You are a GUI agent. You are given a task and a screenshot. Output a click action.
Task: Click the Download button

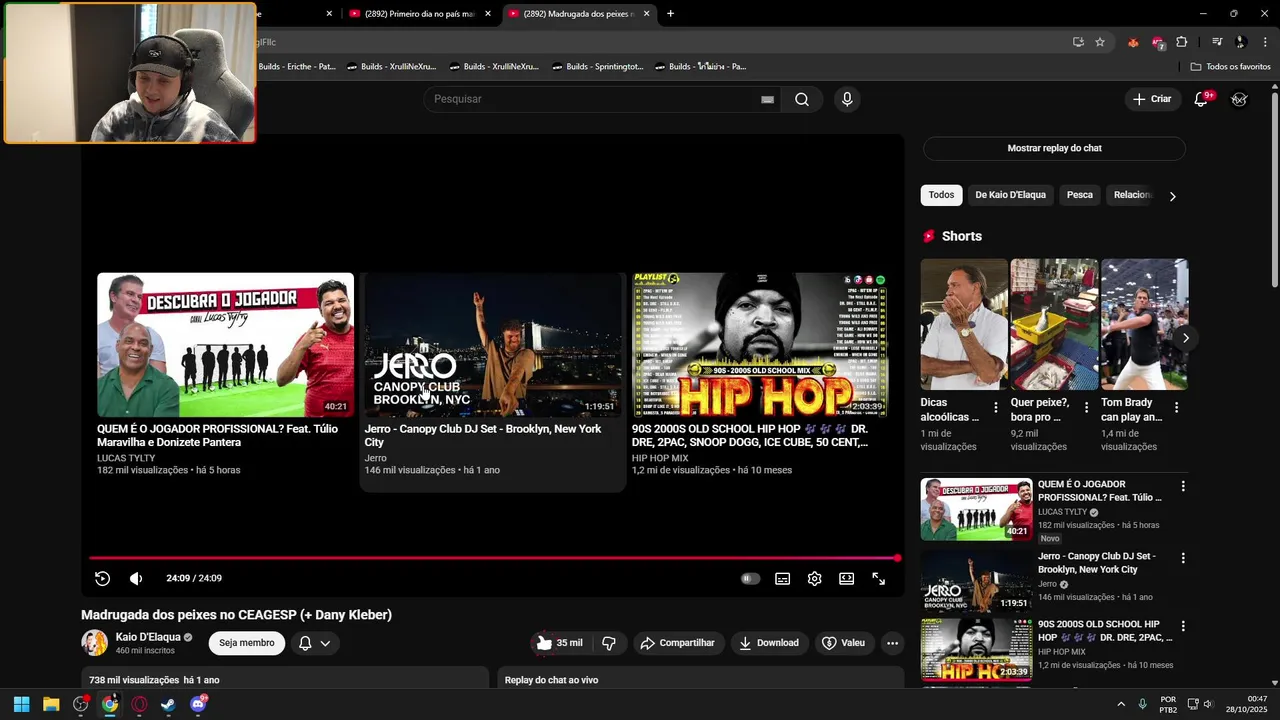[x=769, y=643]
